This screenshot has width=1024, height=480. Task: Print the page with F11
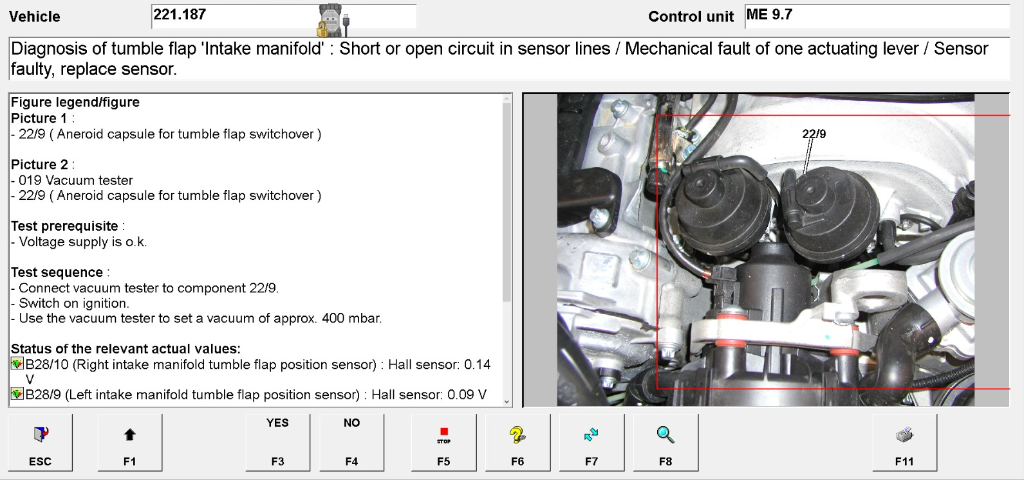[x=904, y=443]
